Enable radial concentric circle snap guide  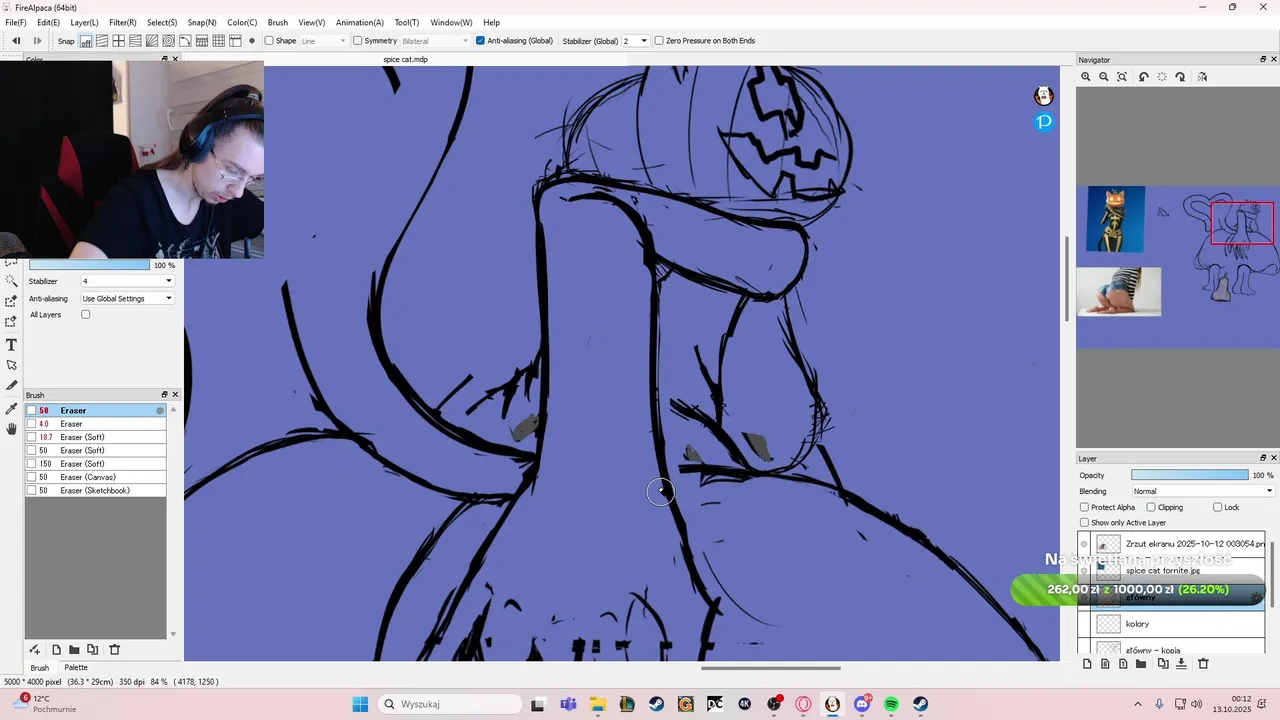tap(169, 41)
